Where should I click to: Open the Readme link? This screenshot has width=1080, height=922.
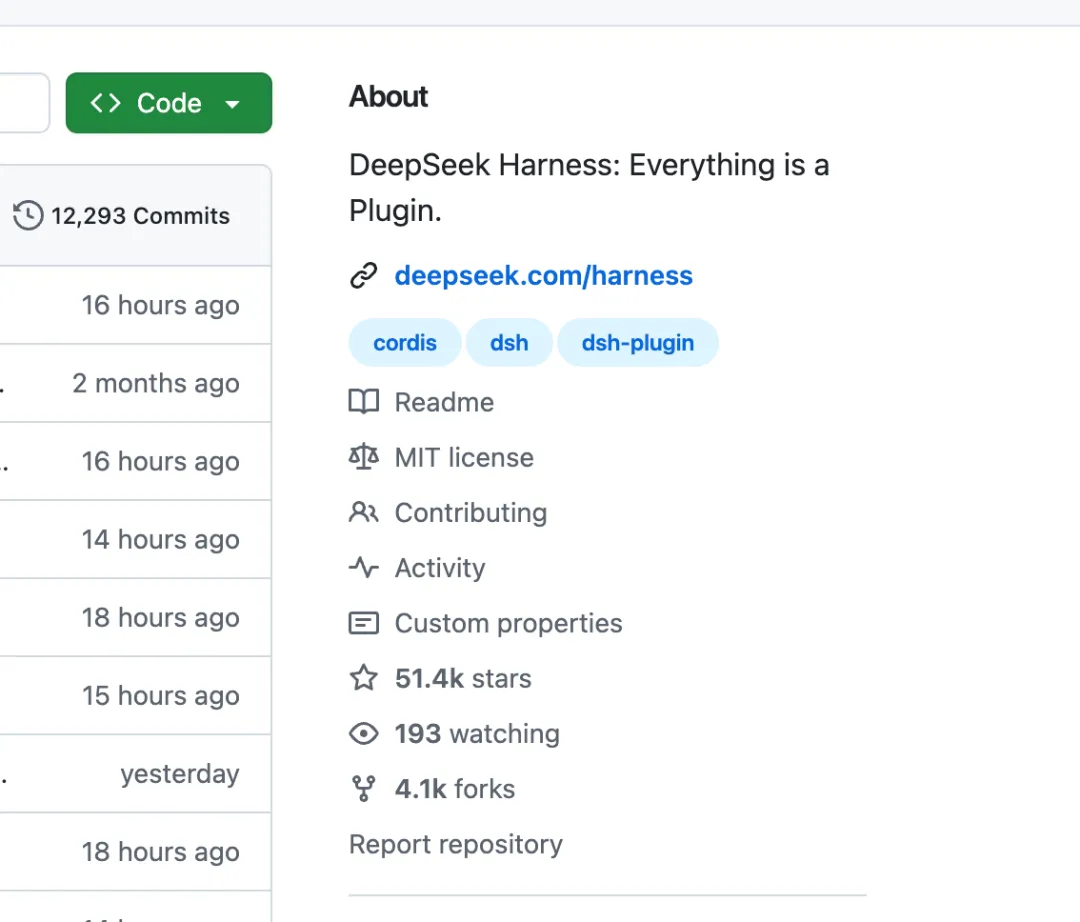(x=444, y=402)
